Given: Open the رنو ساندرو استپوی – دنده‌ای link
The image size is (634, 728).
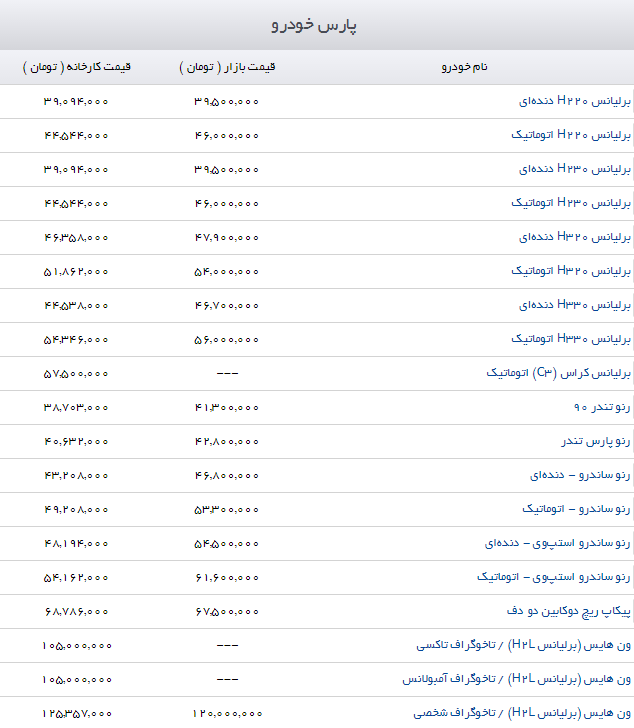Looking at the screenshot, I should coord(557,543).
